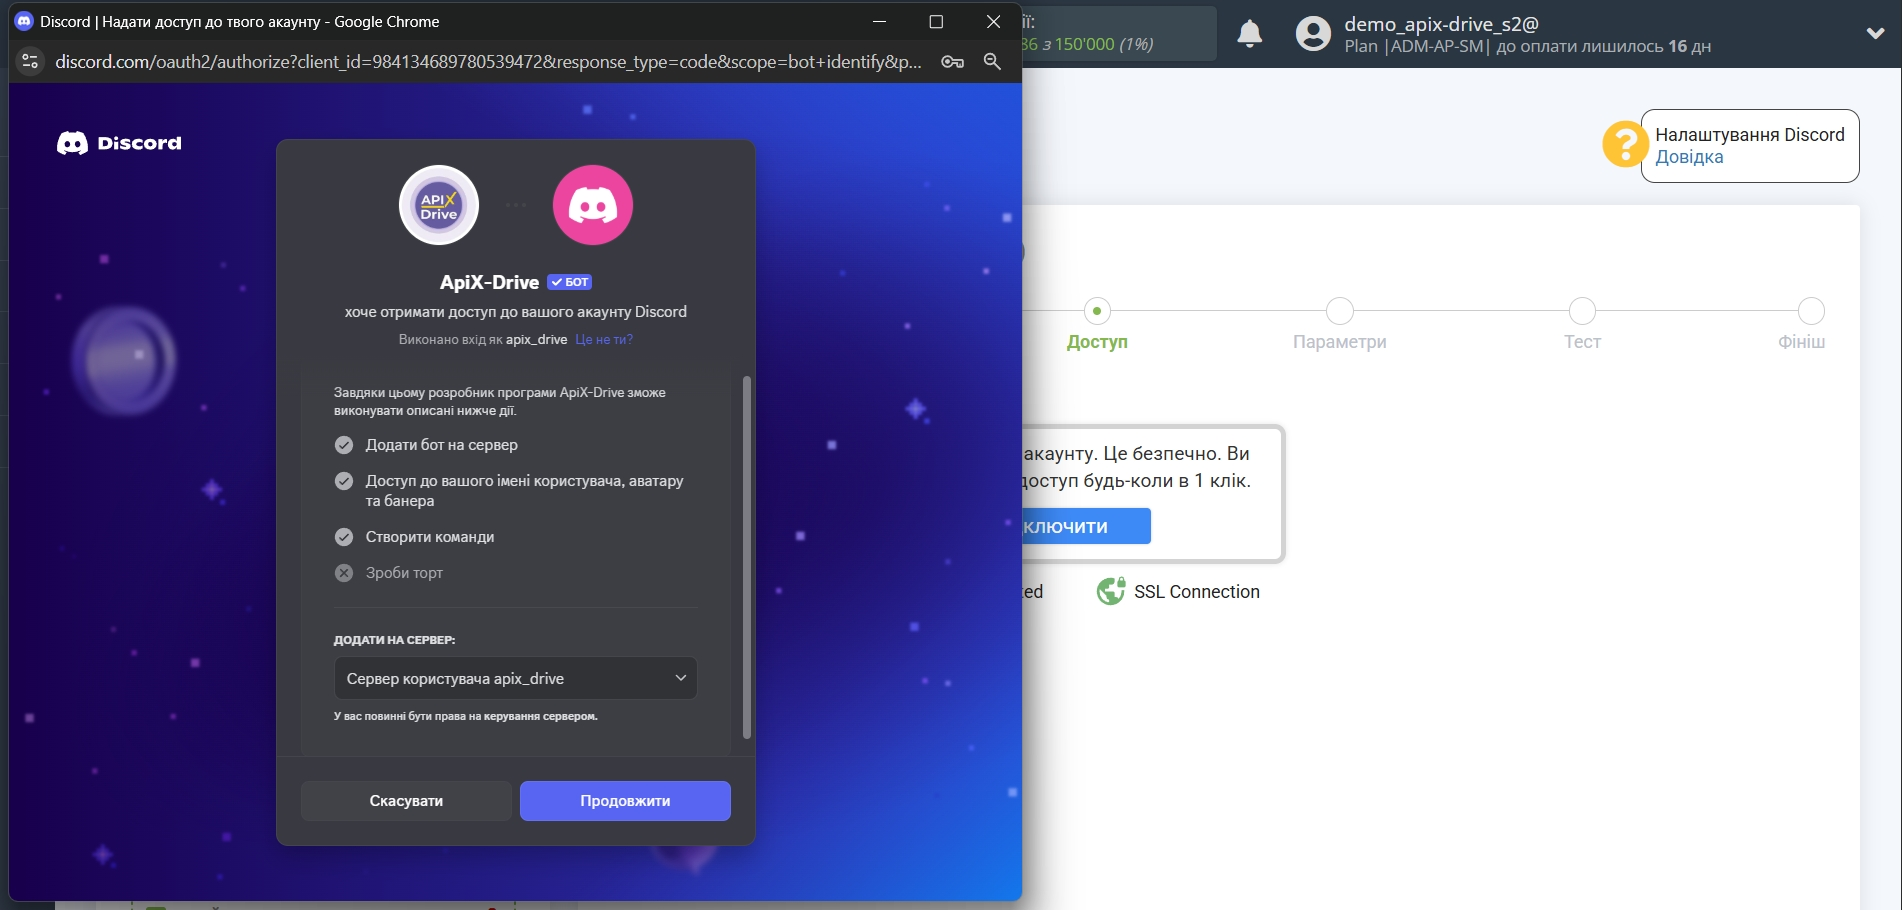Click the password key icon in address bar
Viewport: 1902px width, 910px height.
point(952,61)
